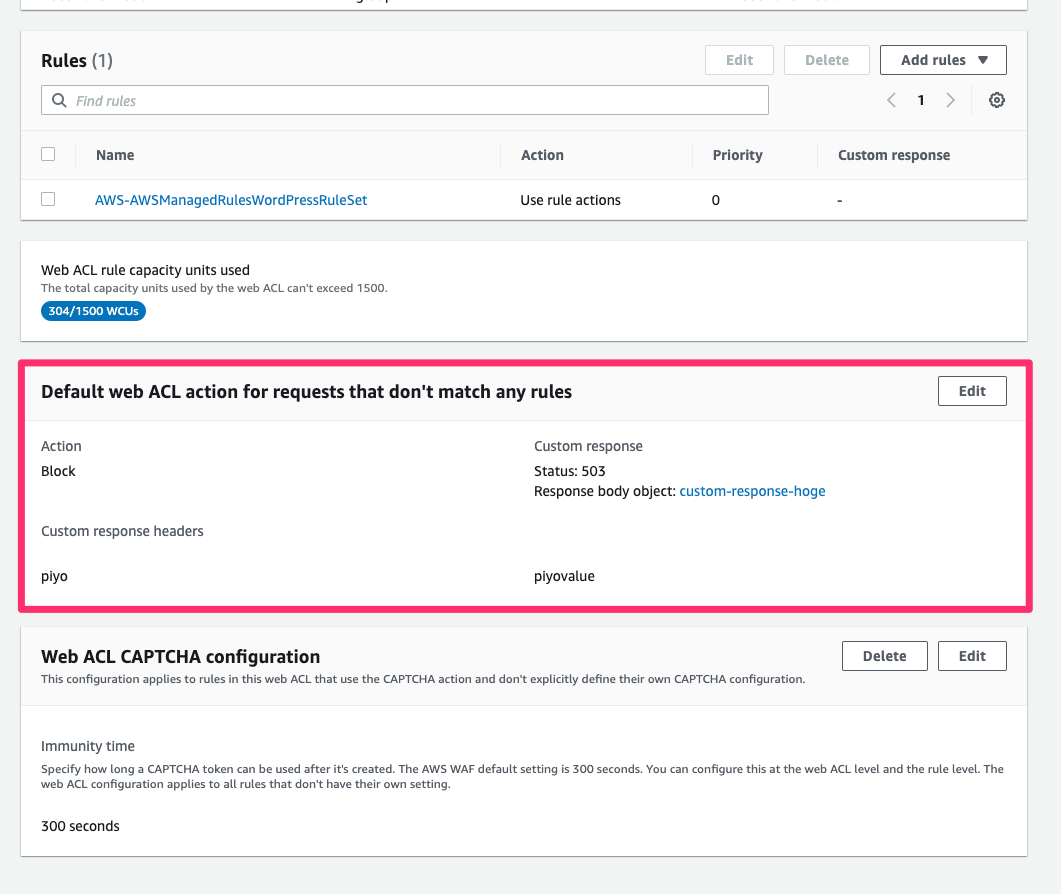Click the previous page chevron
The width and height of the screenshot is (1061, 894).
(x=891, y=100)
